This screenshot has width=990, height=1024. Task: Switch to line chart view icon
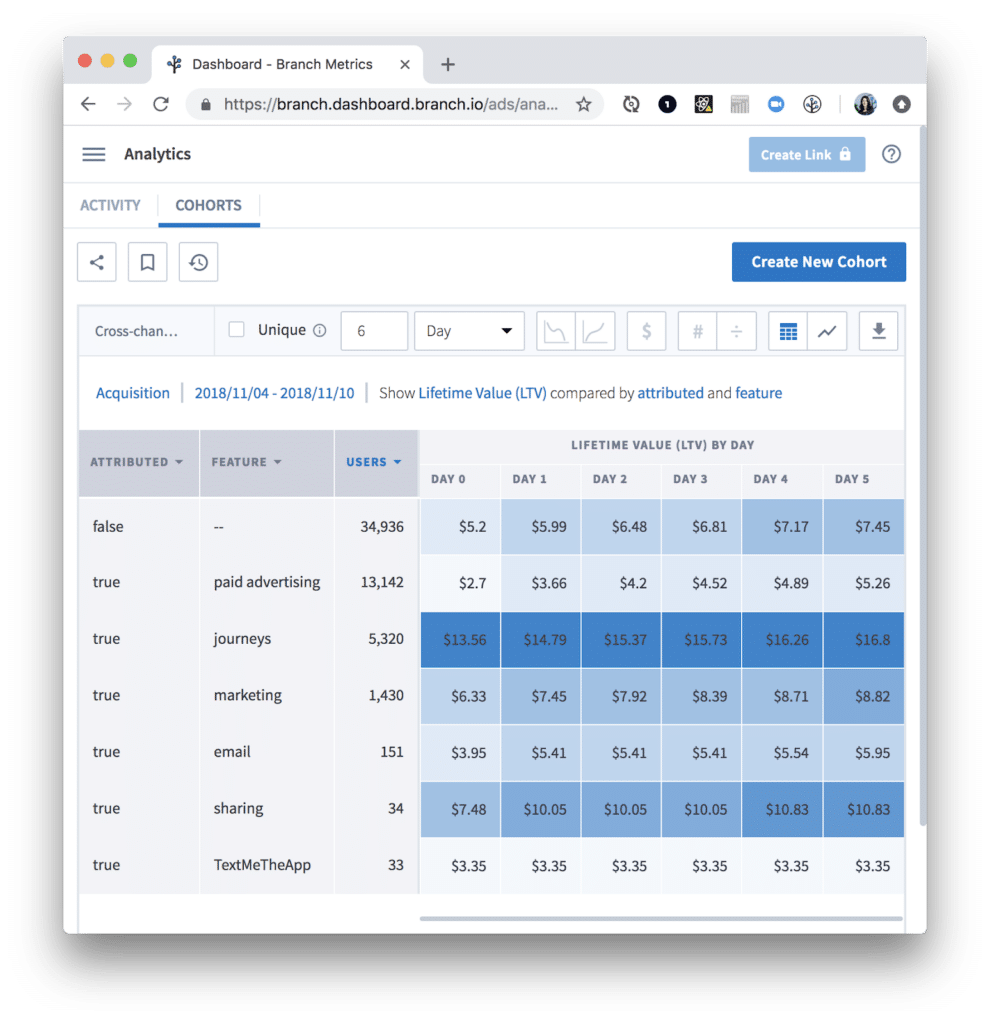click(827, 331)
